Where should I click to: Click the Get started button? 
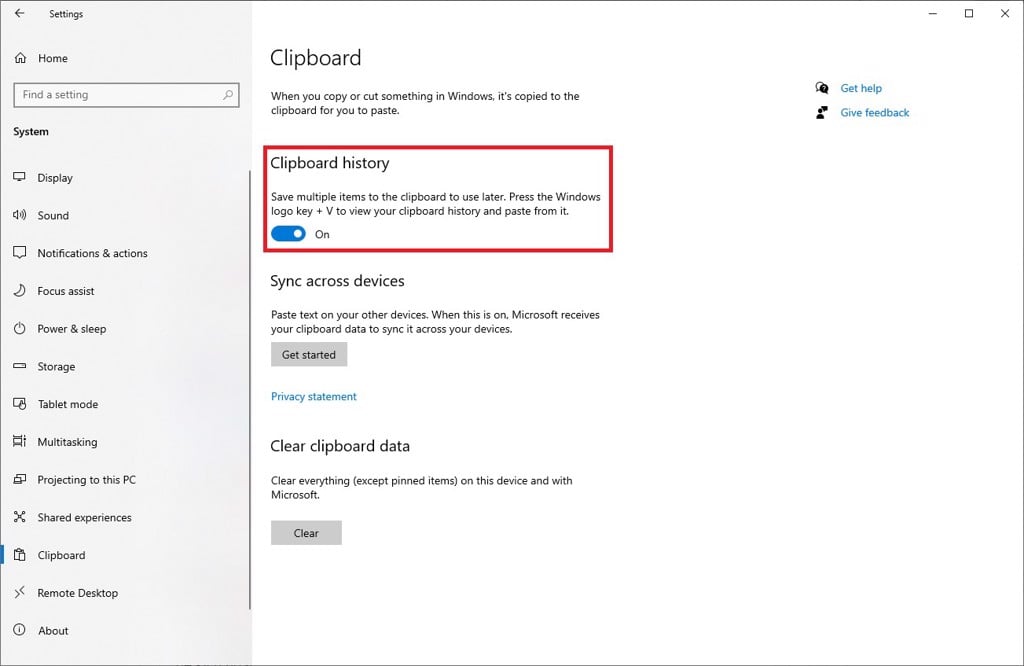(309, 355)
